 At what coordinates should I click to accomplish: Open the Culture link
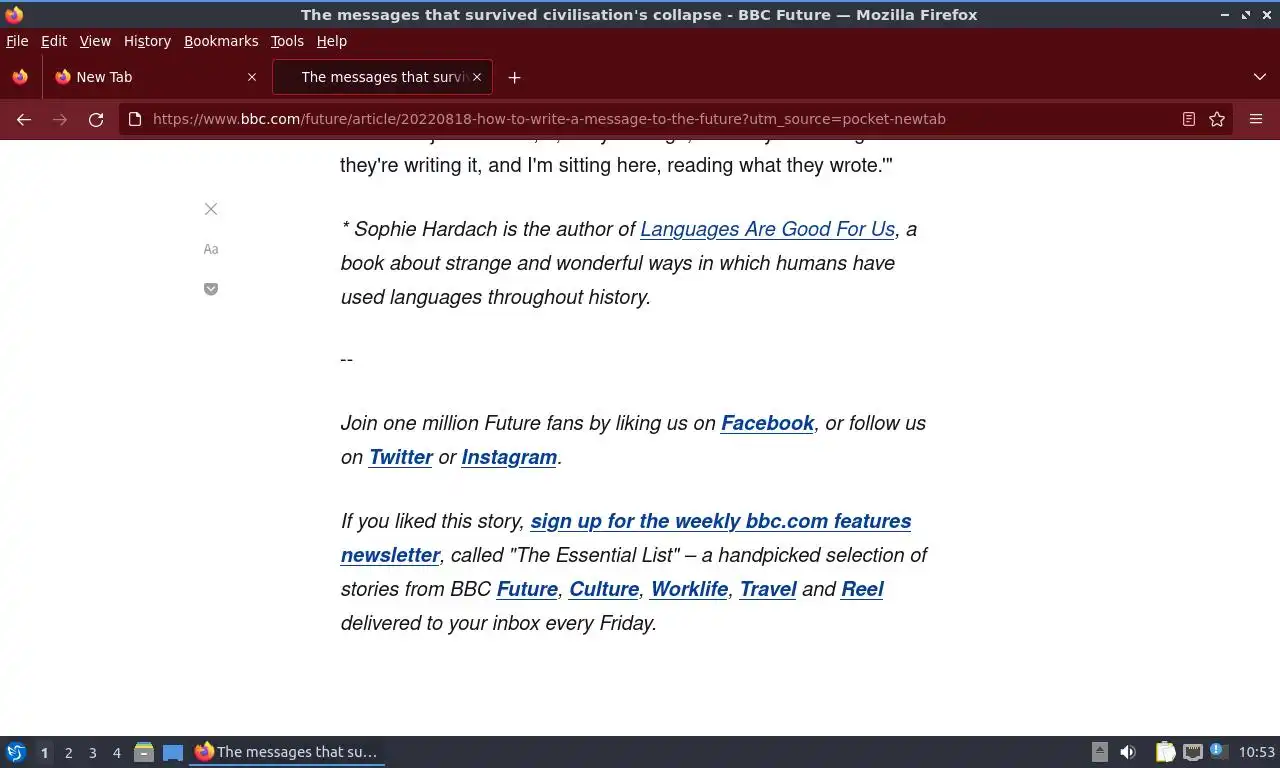pos(604,589)
